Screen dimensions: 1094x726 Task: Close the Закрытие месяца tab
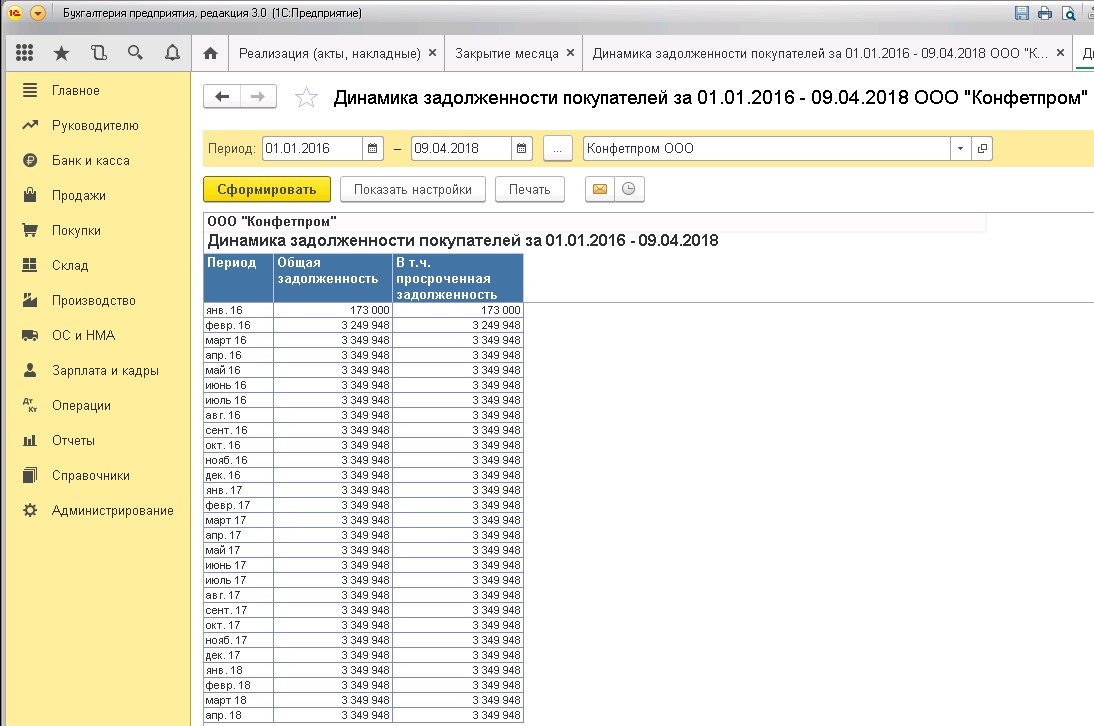pyautogui.click(x=570, y=52)
